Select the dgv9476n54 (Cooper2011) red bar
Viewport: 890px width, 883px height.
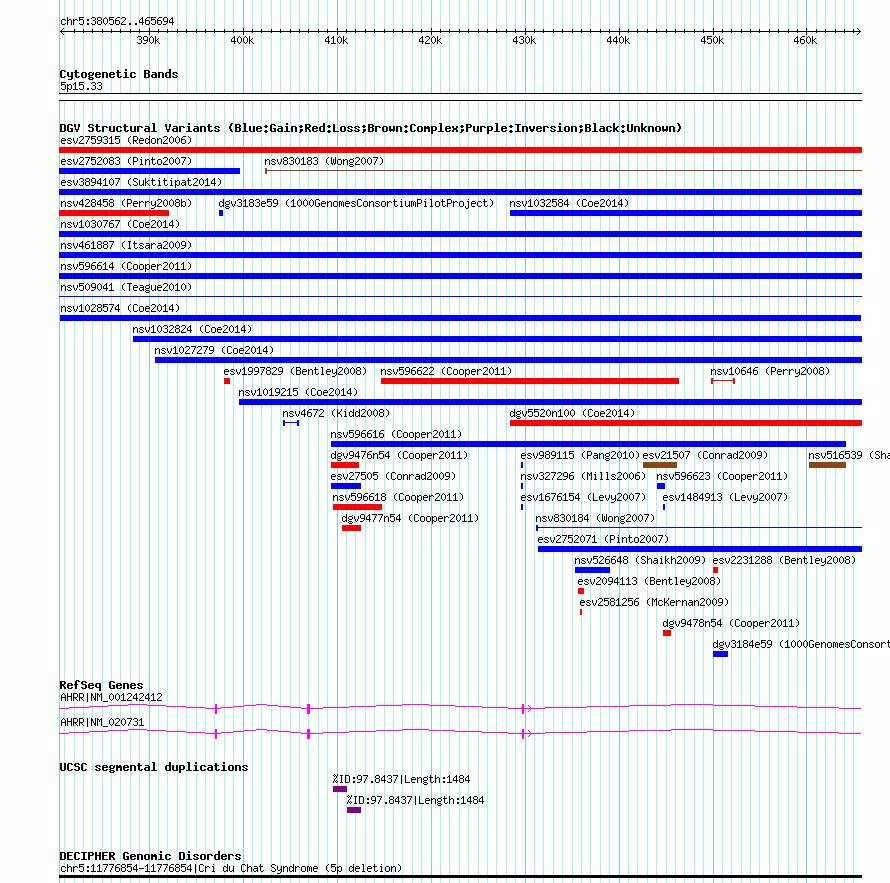345,465
